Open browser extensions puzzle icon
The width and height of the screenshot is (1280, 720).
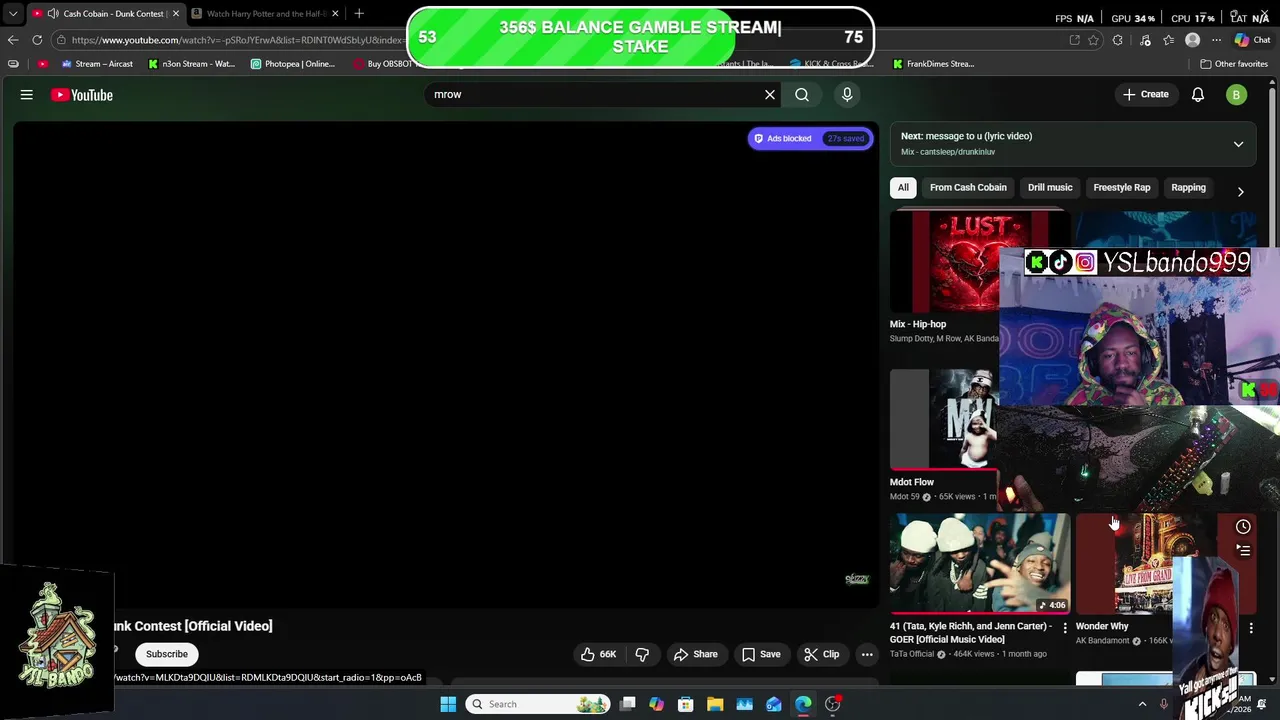click(x=1118, y=40)
